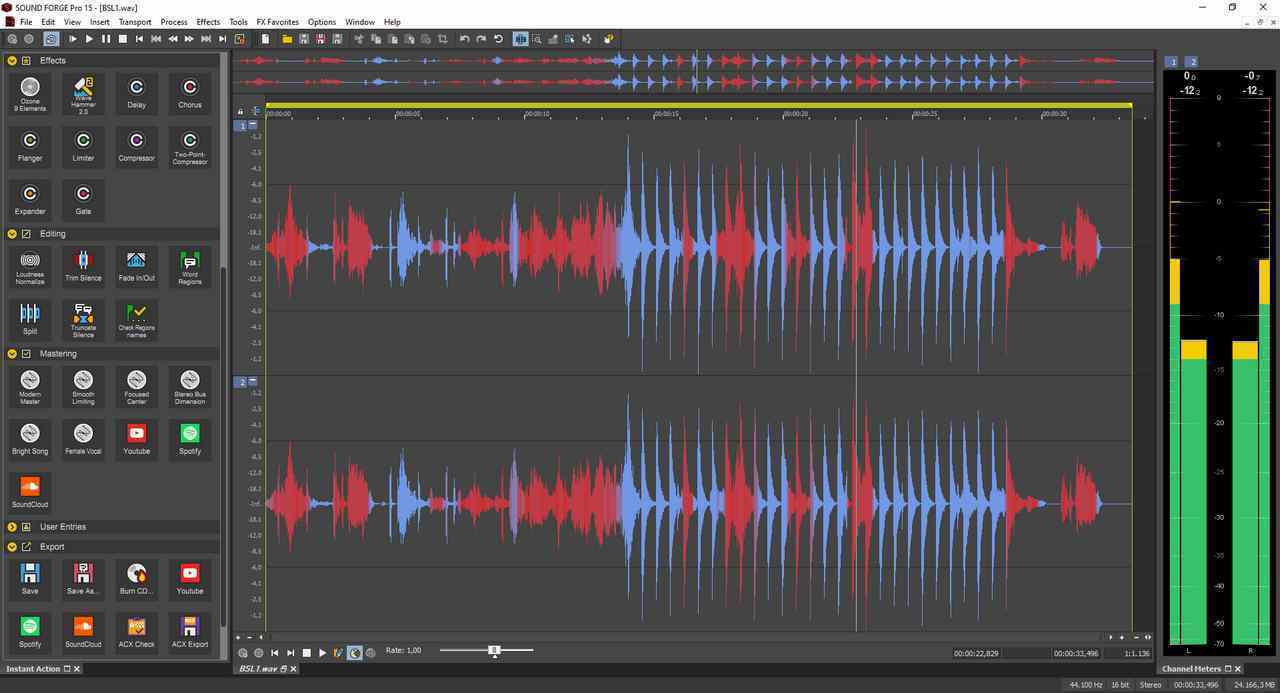Viewport: 1280px width, 693px height.
Task: Toggle the waveform lock icon
Action: [x=240, y=111]
